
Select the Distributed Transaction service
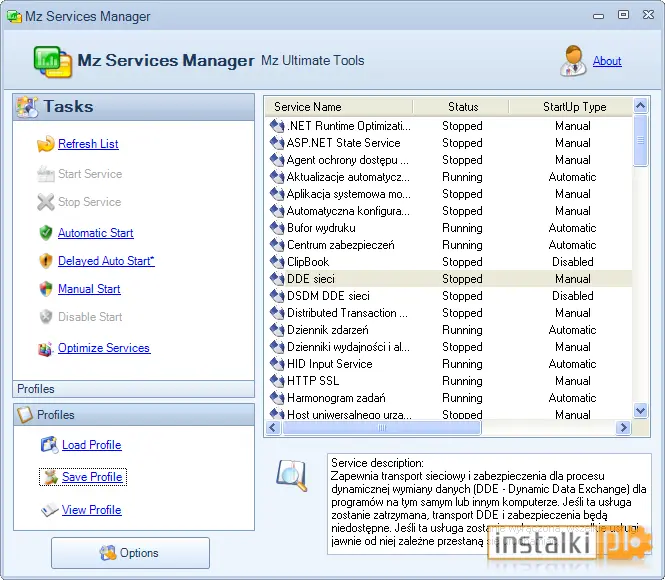coord(449,313)
